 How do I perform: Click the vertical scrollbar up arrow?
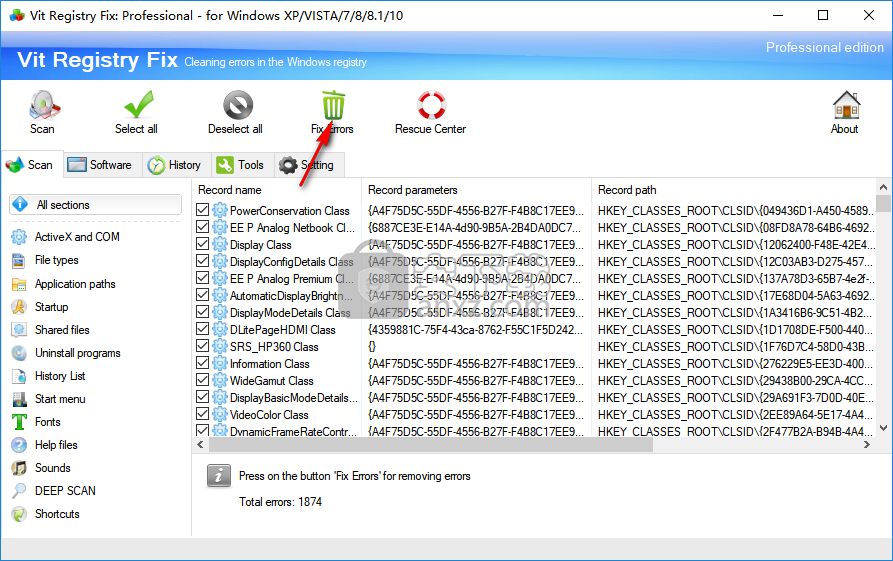click(x=883, y=187)
